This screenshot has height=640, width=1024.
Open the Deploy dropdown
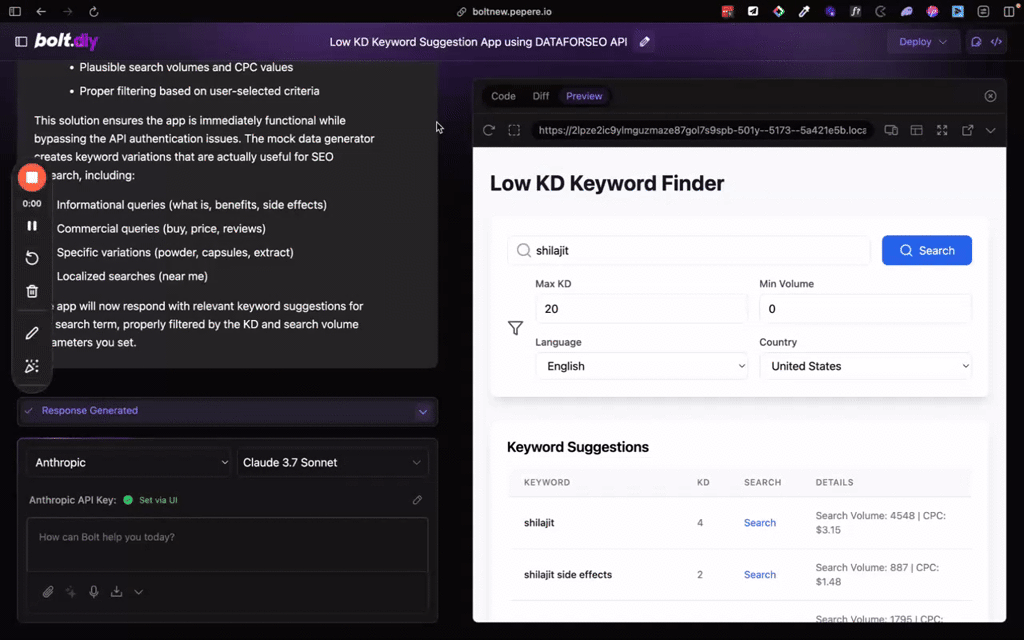coord(922,42)
